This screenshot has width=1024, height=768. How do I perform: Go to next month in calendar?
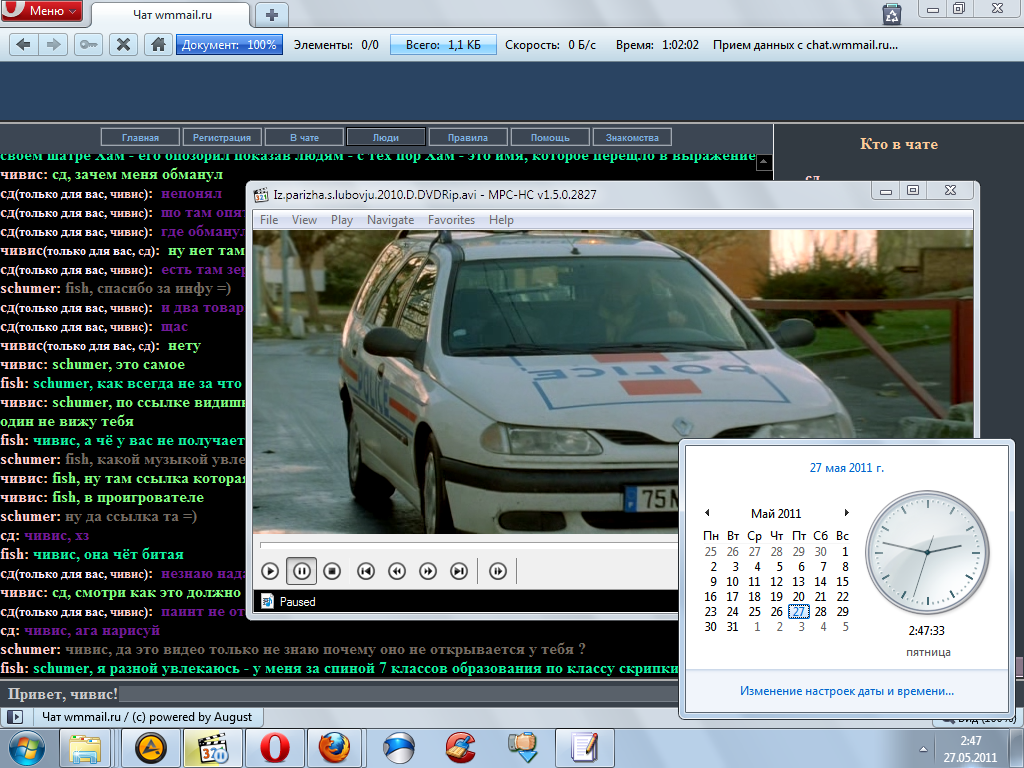pyautogui.click(x=846, y=513)
